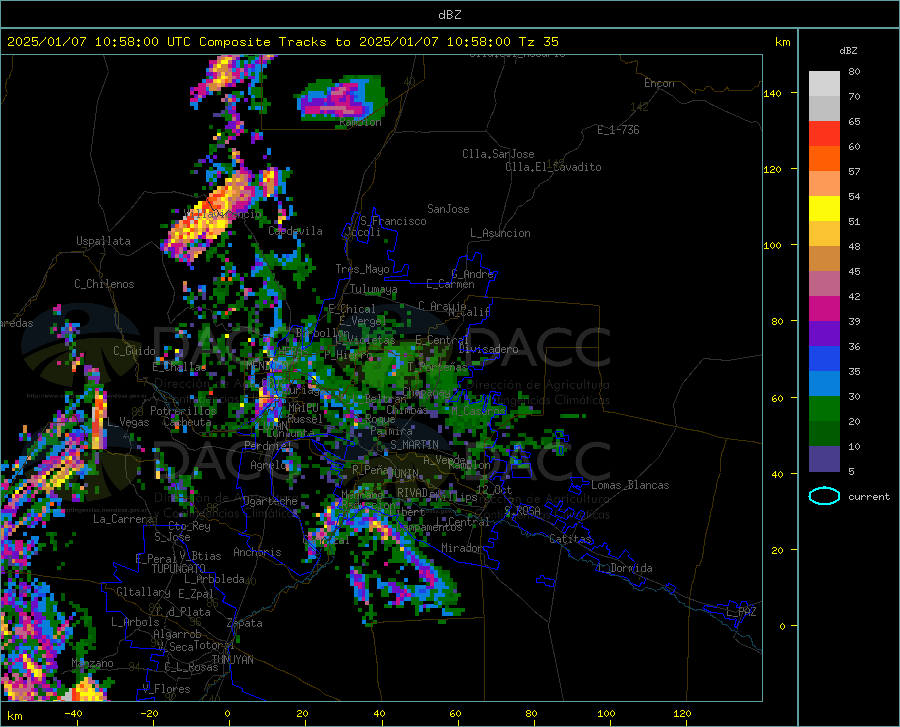Click the cyan current-track ellipse icon
The image size is (900, 727).
click(824, 496)
